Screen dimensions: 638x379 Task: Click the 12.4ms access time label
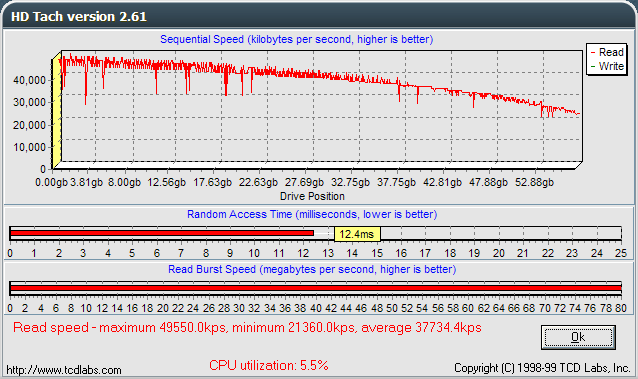click(x=357, y=234)
